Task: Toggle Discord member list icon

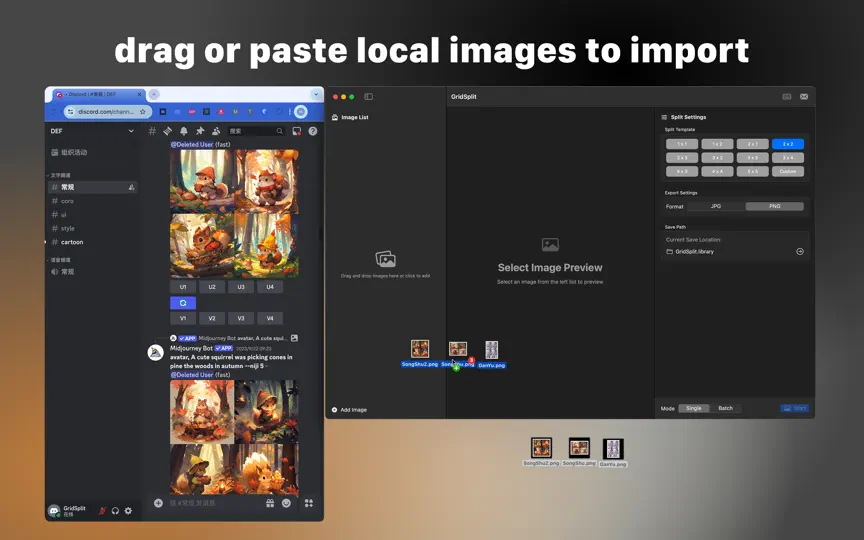Action: click(216, 131)
